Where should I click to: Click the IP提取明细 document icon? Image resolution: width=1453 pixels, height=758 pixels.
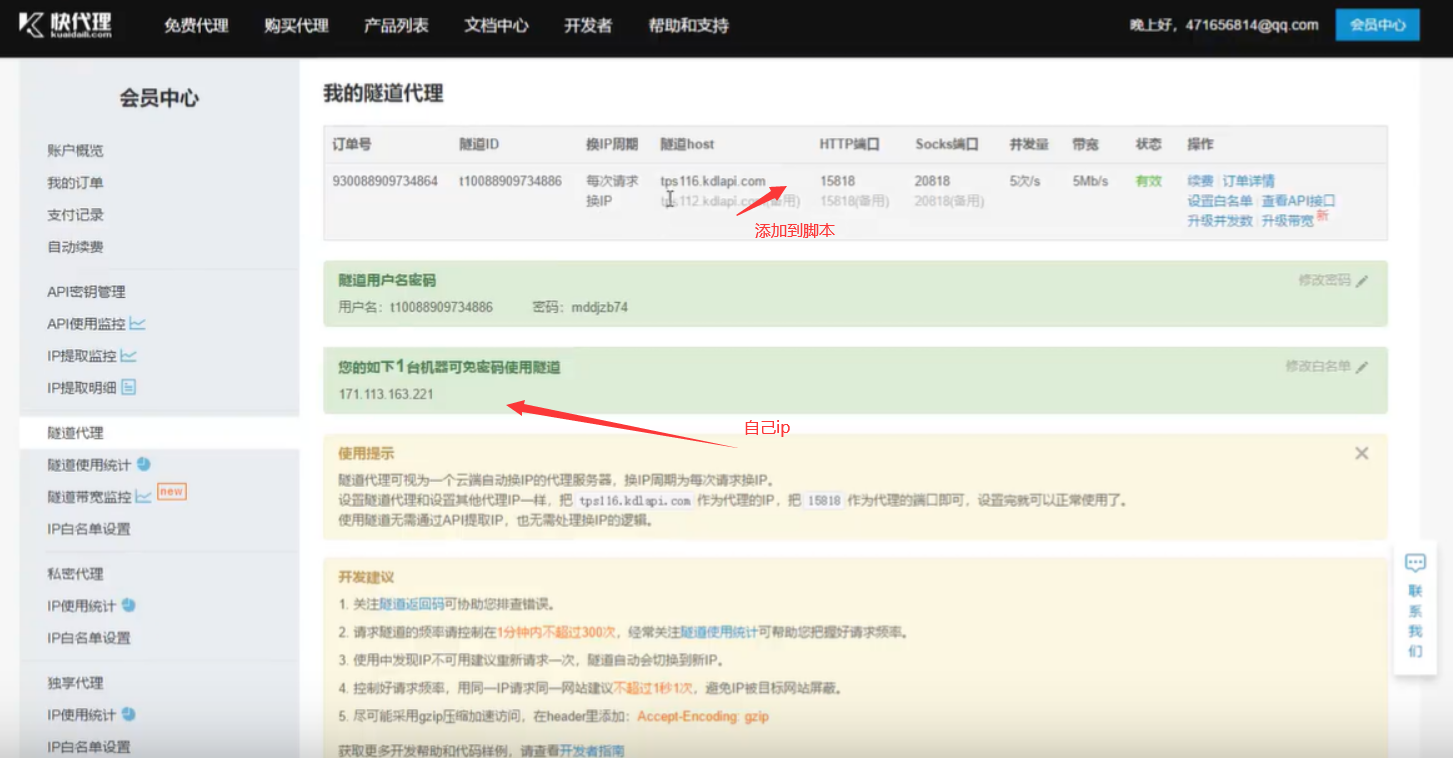[129, 387]
